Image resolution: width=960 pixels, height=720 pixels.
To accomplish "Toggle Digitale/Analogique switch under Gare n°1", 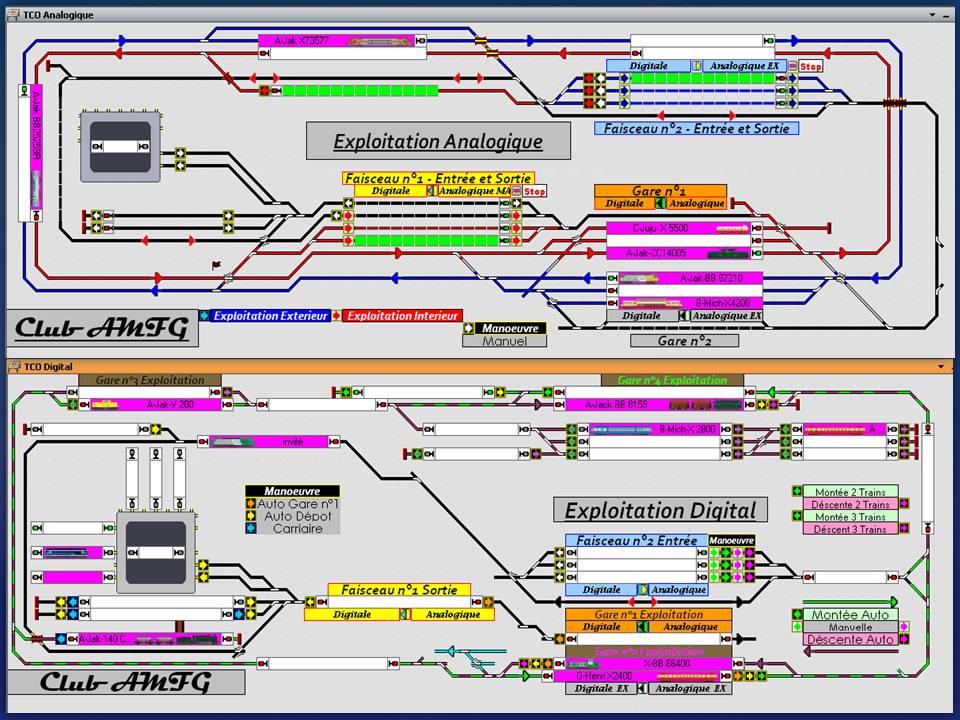I will (x=659, y=203).
